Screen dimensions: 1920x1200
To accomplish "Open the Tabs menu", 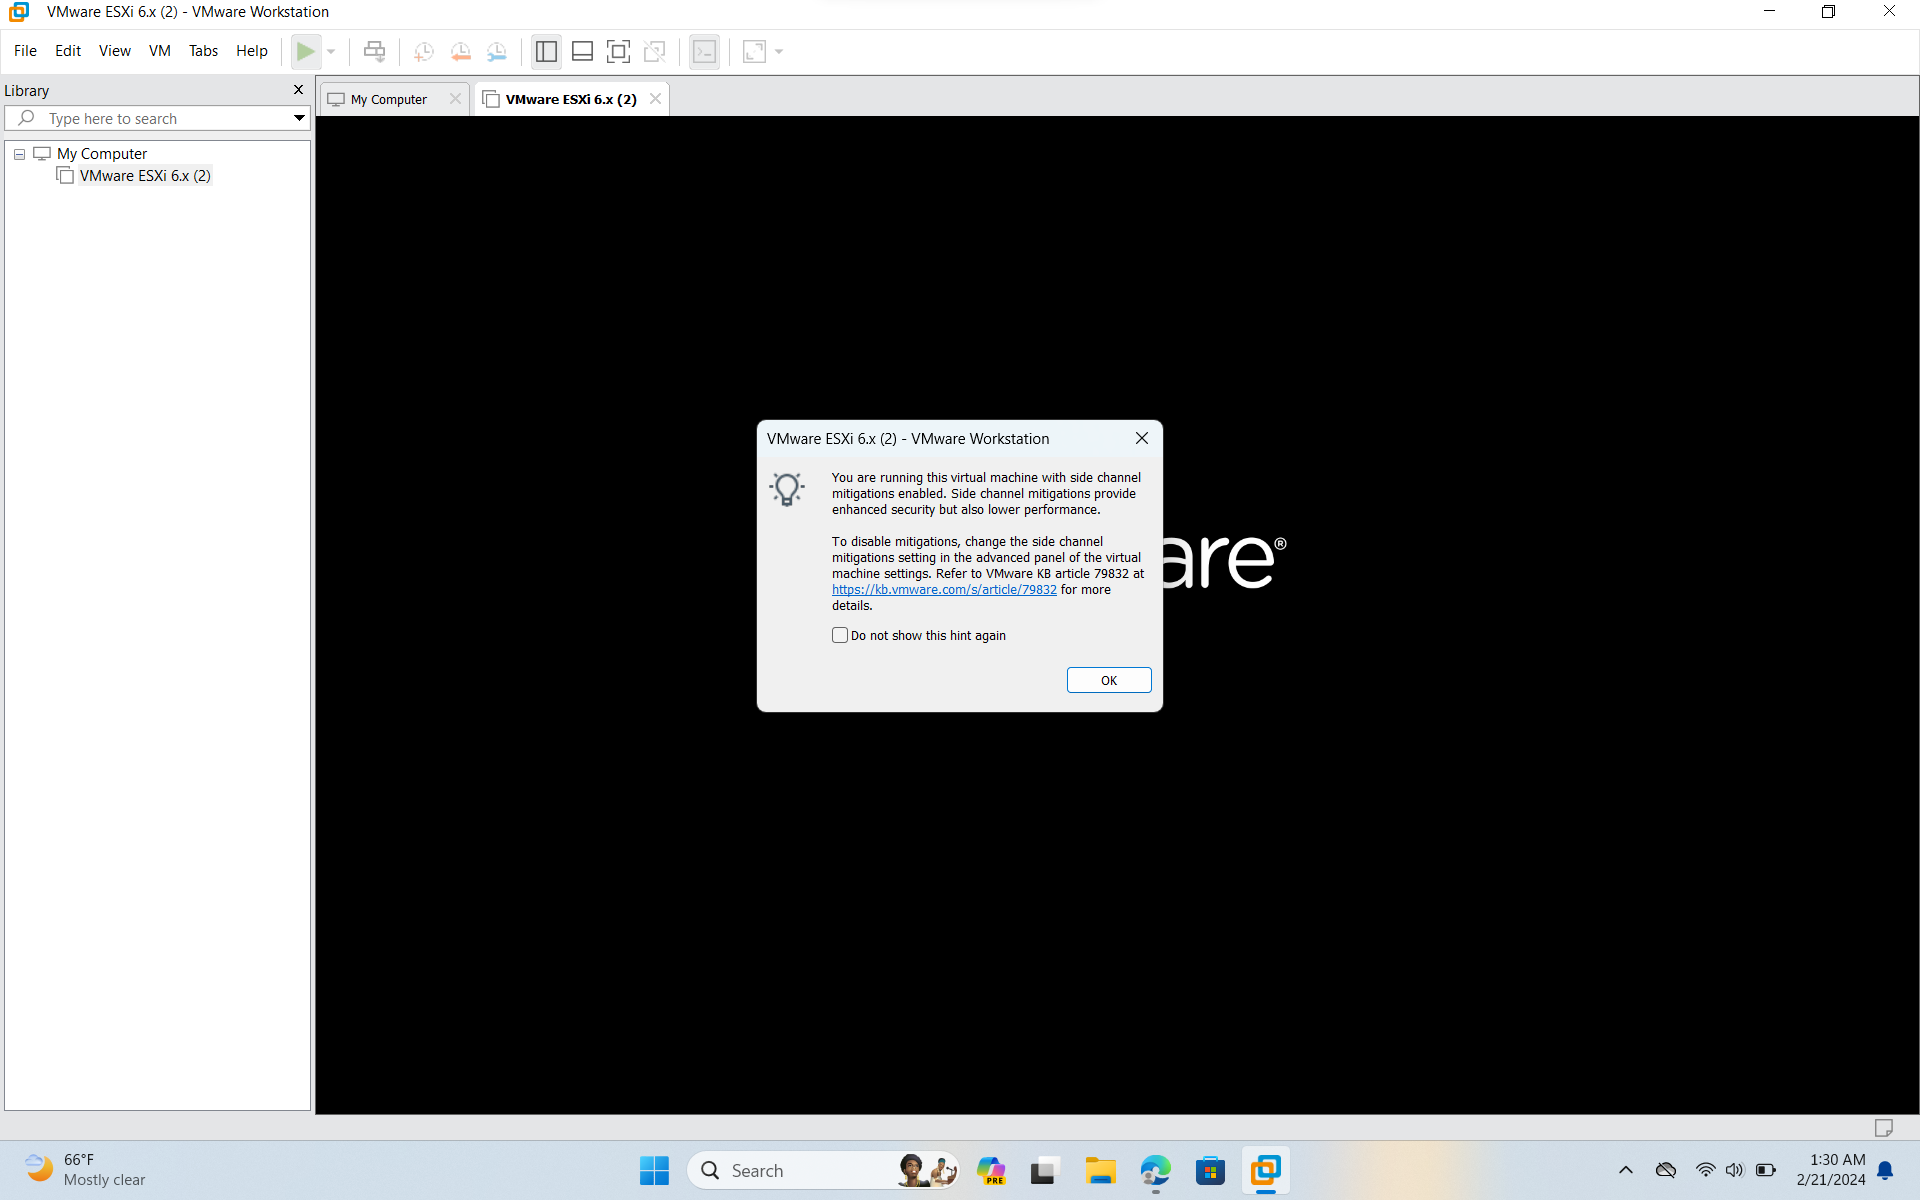I will tap(203, 51).
